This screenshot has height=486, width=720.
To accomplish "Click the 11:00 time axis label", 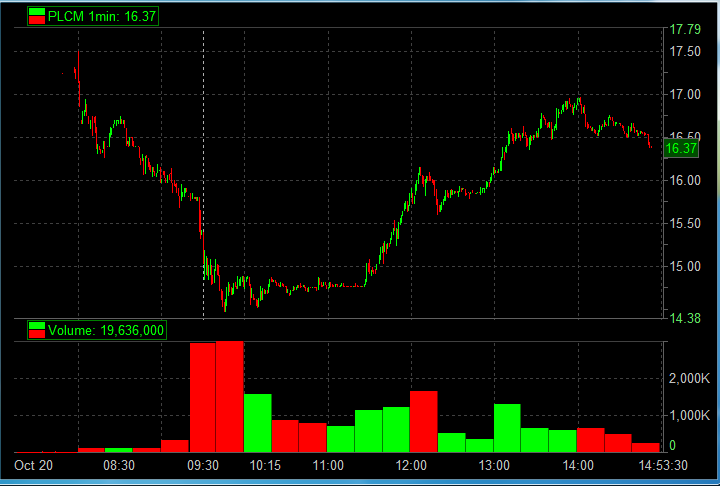I will click(x=328, y=465).
